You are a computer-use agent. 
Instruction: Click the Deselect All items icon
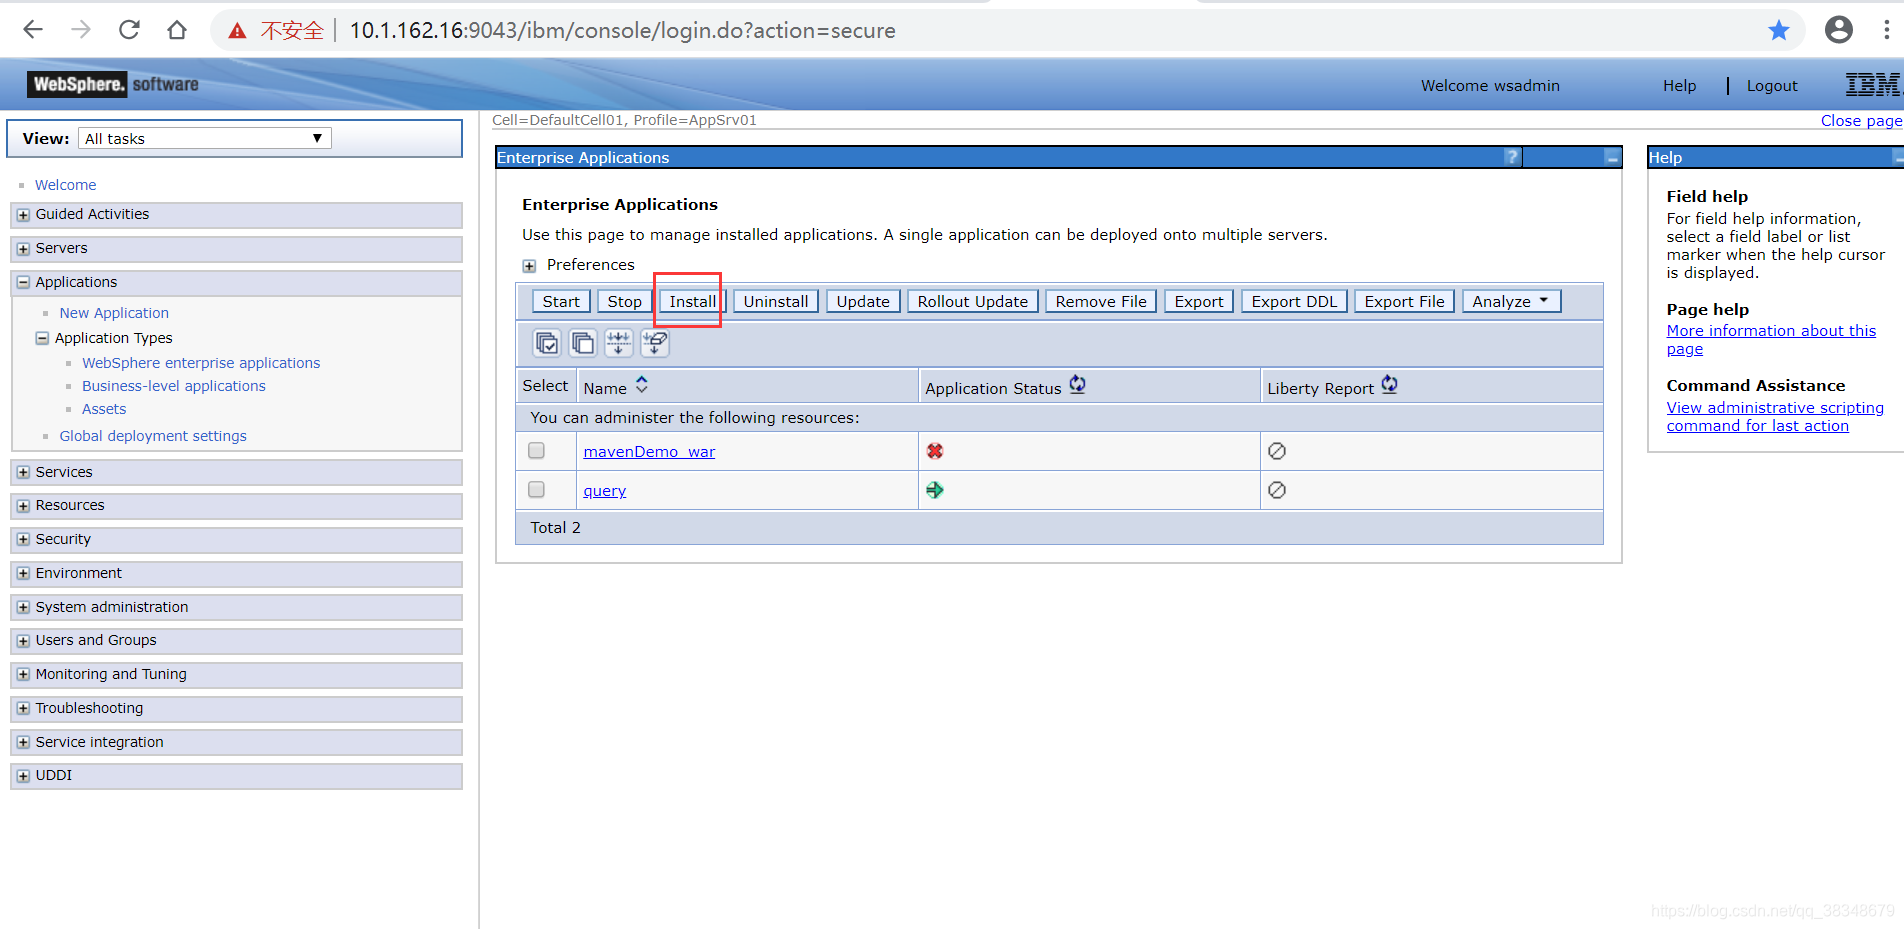click(583, 343)
